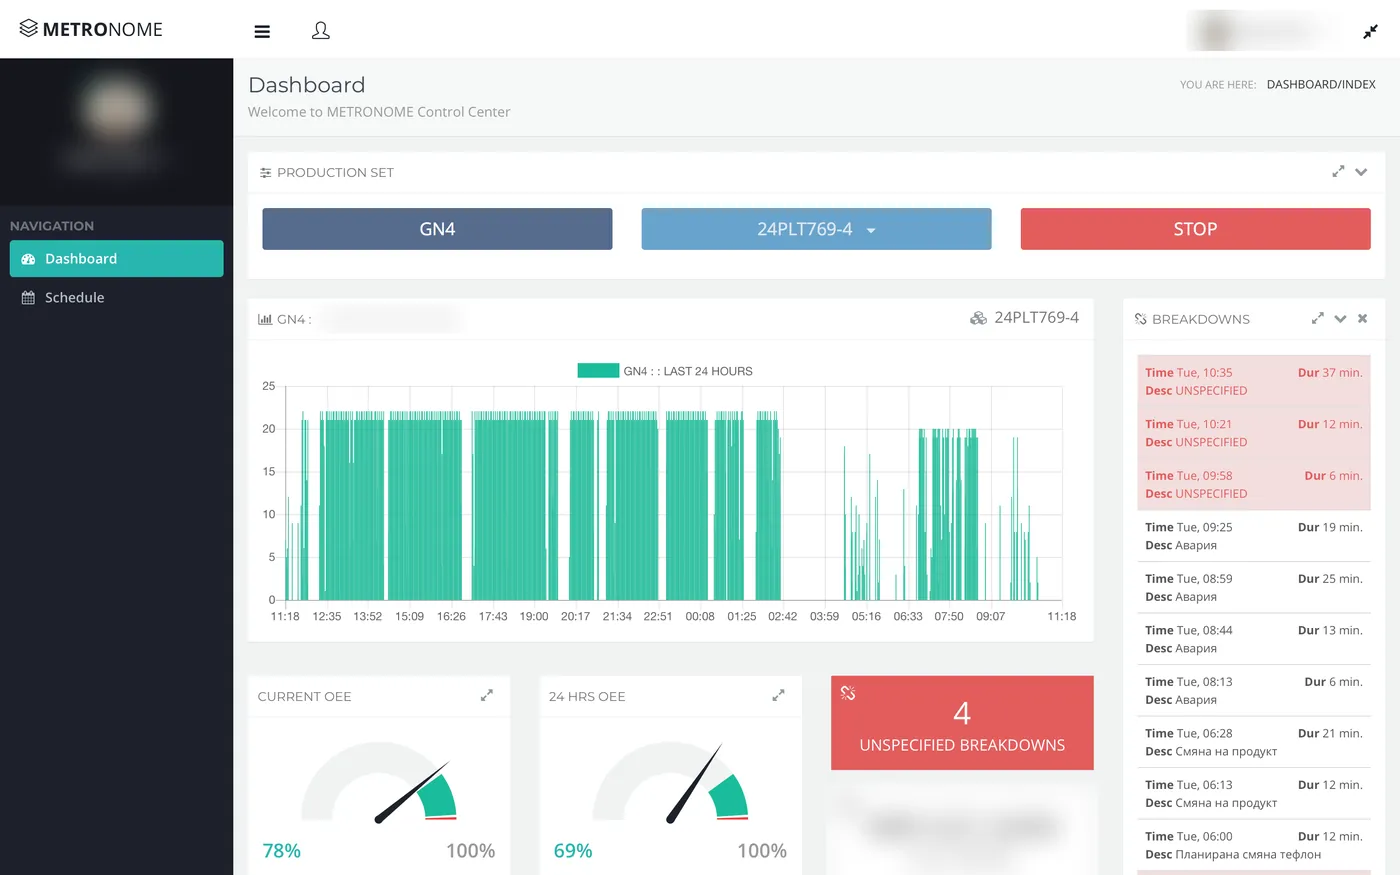Click the boxes icon beside 24PLT769-4
This screenshot has width=1400, height=875.
click(x=978, y=318)
